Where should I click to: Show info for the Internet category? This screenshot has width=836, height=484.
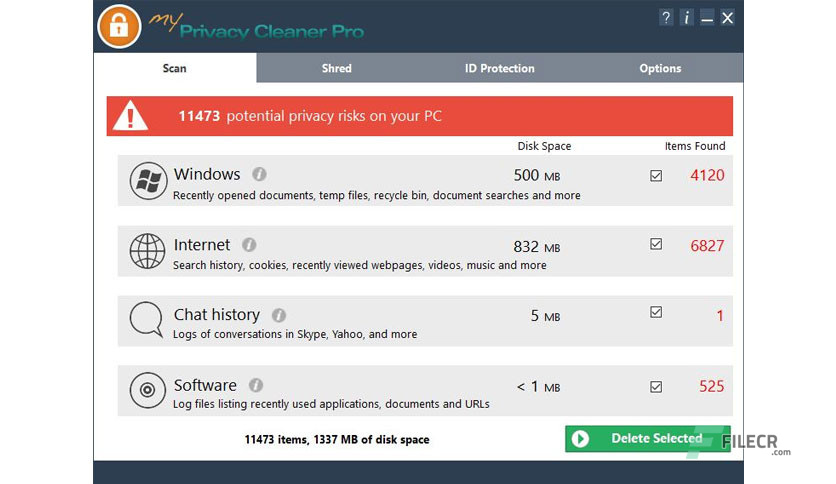click(249, 245)
